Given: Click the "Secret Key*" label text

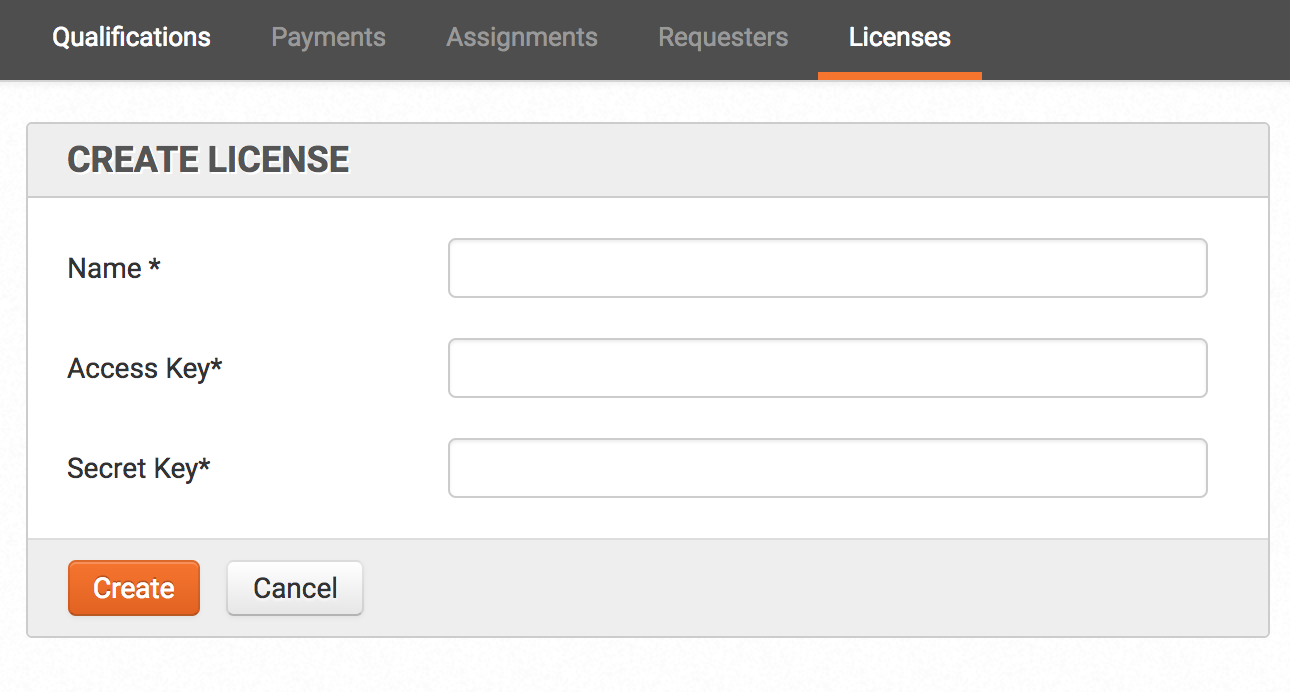Looking at the screenshot, I should pyautogui.click(x=139, y=468).
